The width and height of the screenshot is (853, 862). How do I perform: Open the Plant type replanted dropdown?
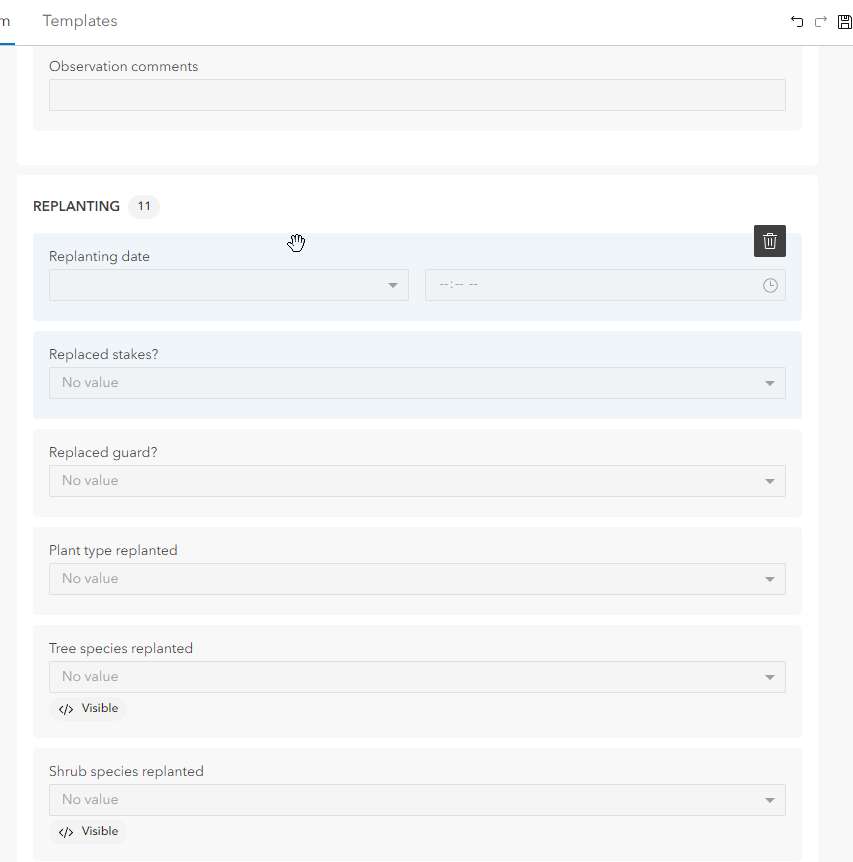(769, 579)
